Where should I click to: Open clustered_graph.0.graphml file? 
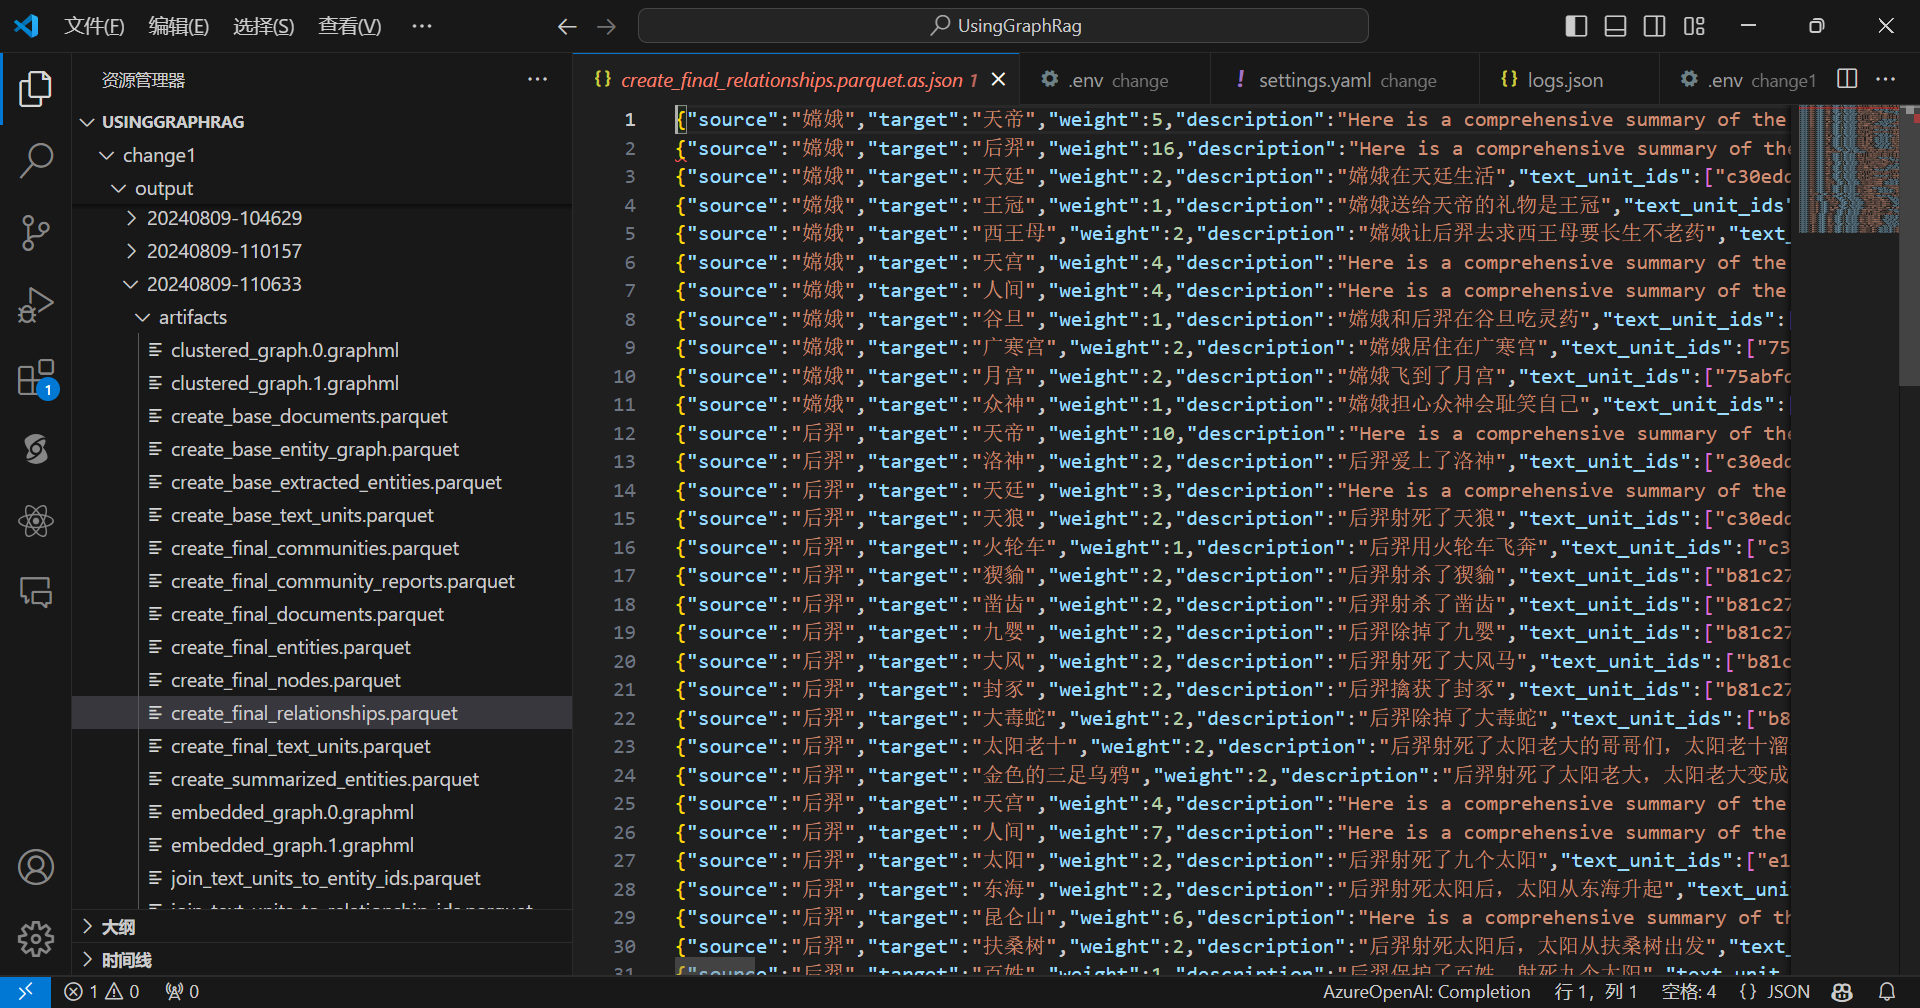[285, 350]
